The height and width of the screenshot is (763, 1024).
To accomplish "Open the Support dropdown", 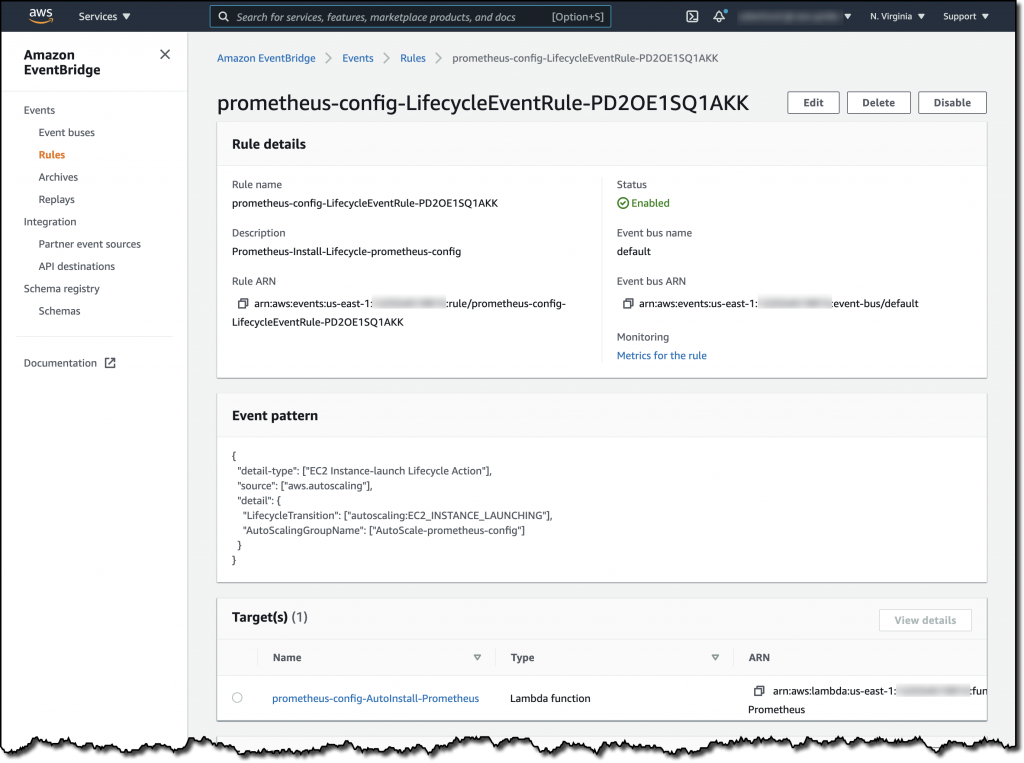I will coord(963,16).
